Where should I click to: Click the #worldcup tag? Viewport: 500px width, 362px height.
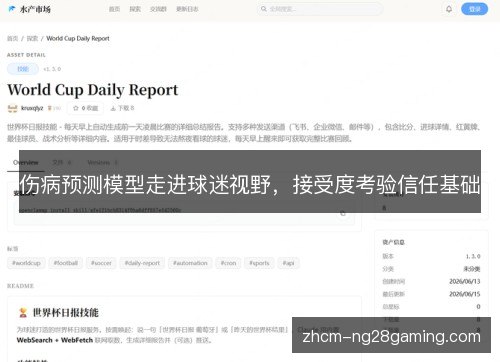point(26,263)
